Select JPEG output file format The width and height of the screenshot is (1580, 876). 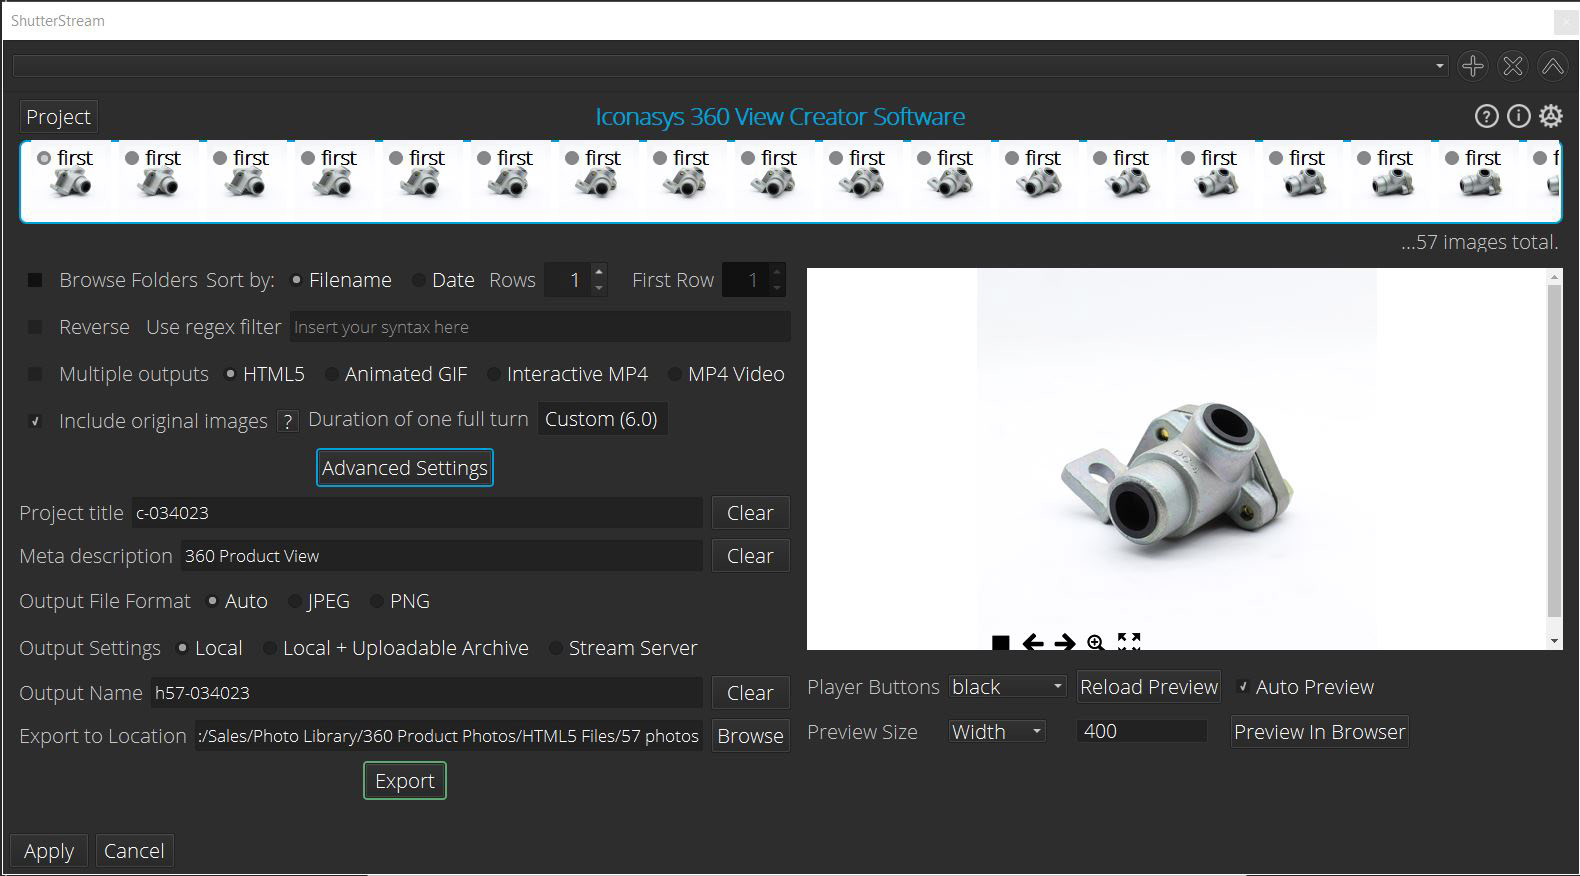[294, 601]
